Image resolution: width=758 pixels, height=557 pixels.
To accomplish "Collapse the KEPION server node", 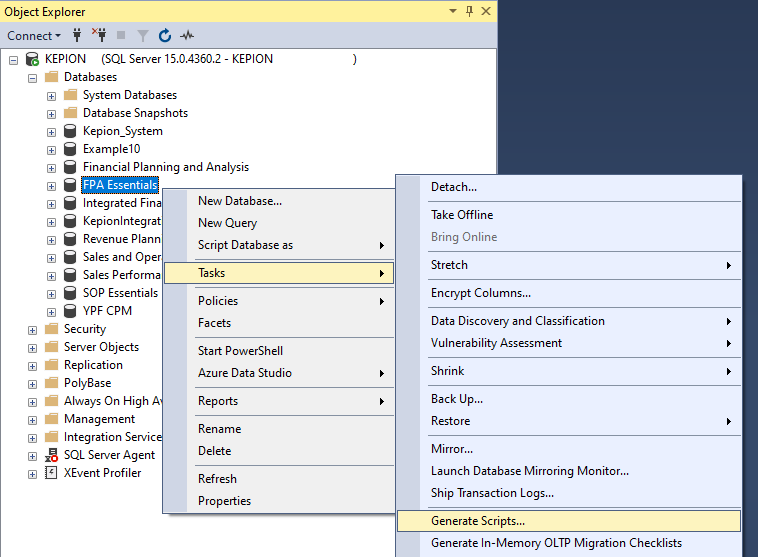I will (14, 60).
